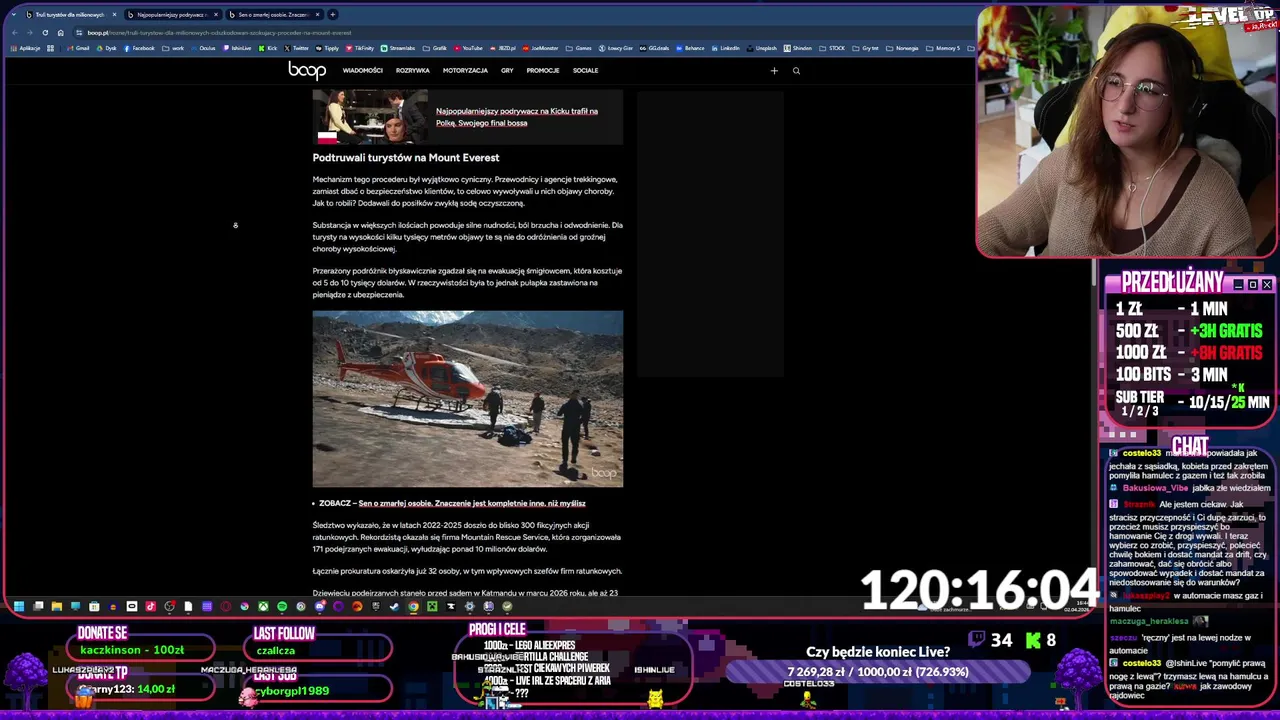Screen dimensions: 1280x720
Task: Open the Games bookmarks folder
Action: point(578,48)
